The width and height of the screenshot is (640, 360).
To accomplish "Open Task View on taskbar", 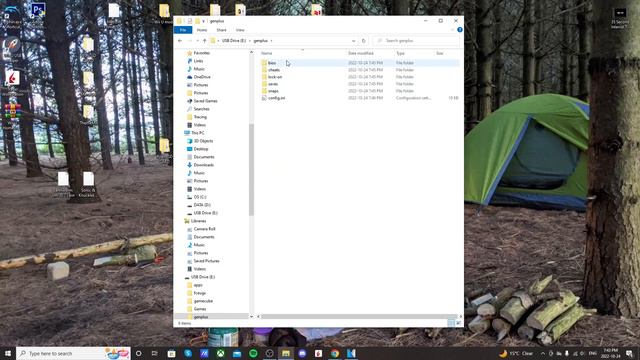I will [x=155, y=353].
